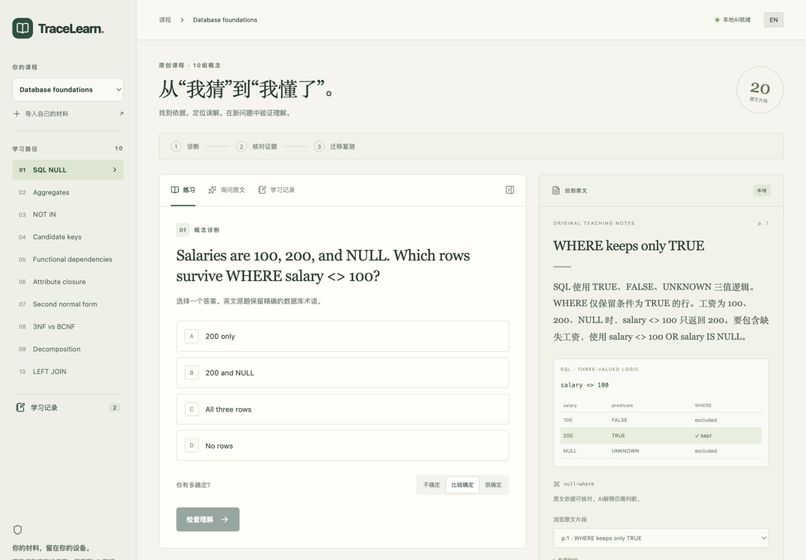Click the 'ORIGINAL TEACHING NOTES' label
Screen dimensions: 806x560
tap(594, 223)
